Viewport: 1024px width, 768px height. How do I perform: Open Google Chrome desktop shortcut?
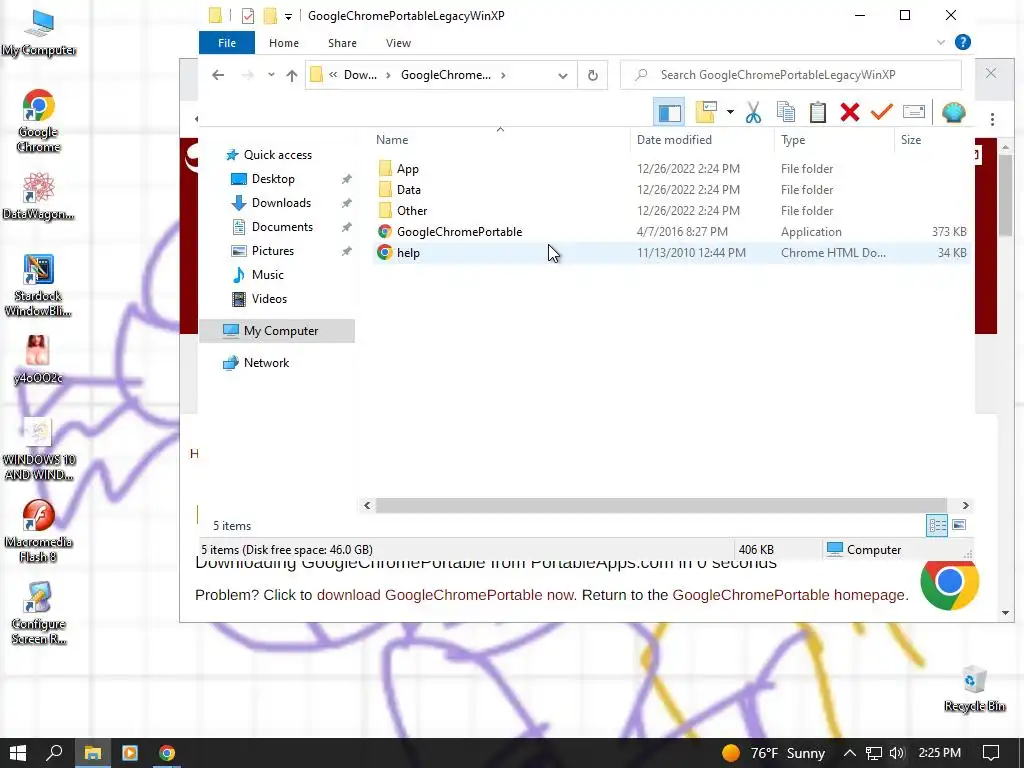point(38,121)
